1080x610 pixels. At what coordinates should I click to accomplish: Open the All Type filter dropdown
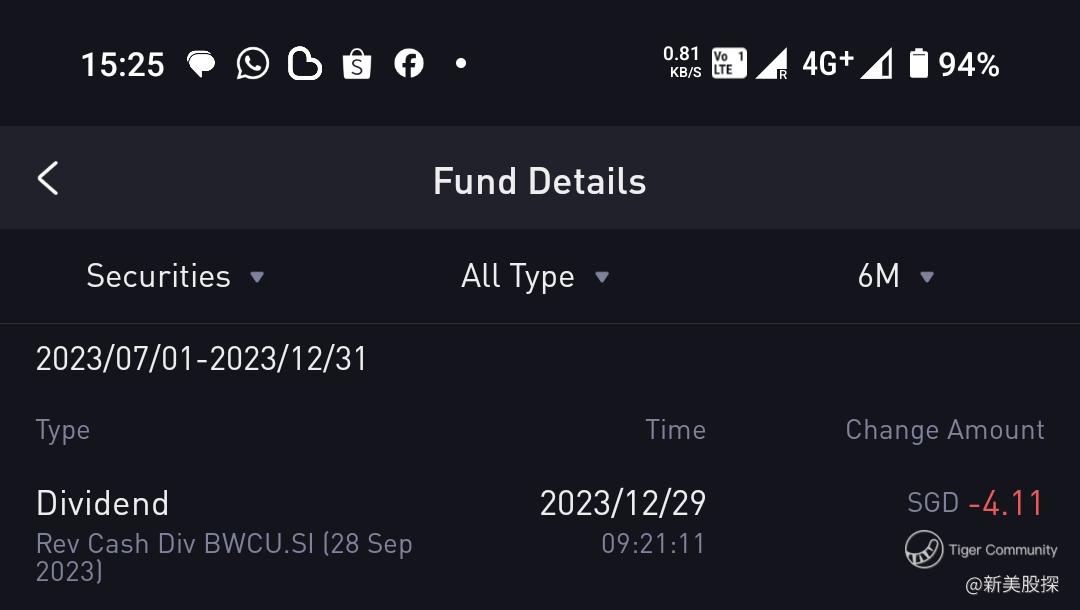pos(535,276)
